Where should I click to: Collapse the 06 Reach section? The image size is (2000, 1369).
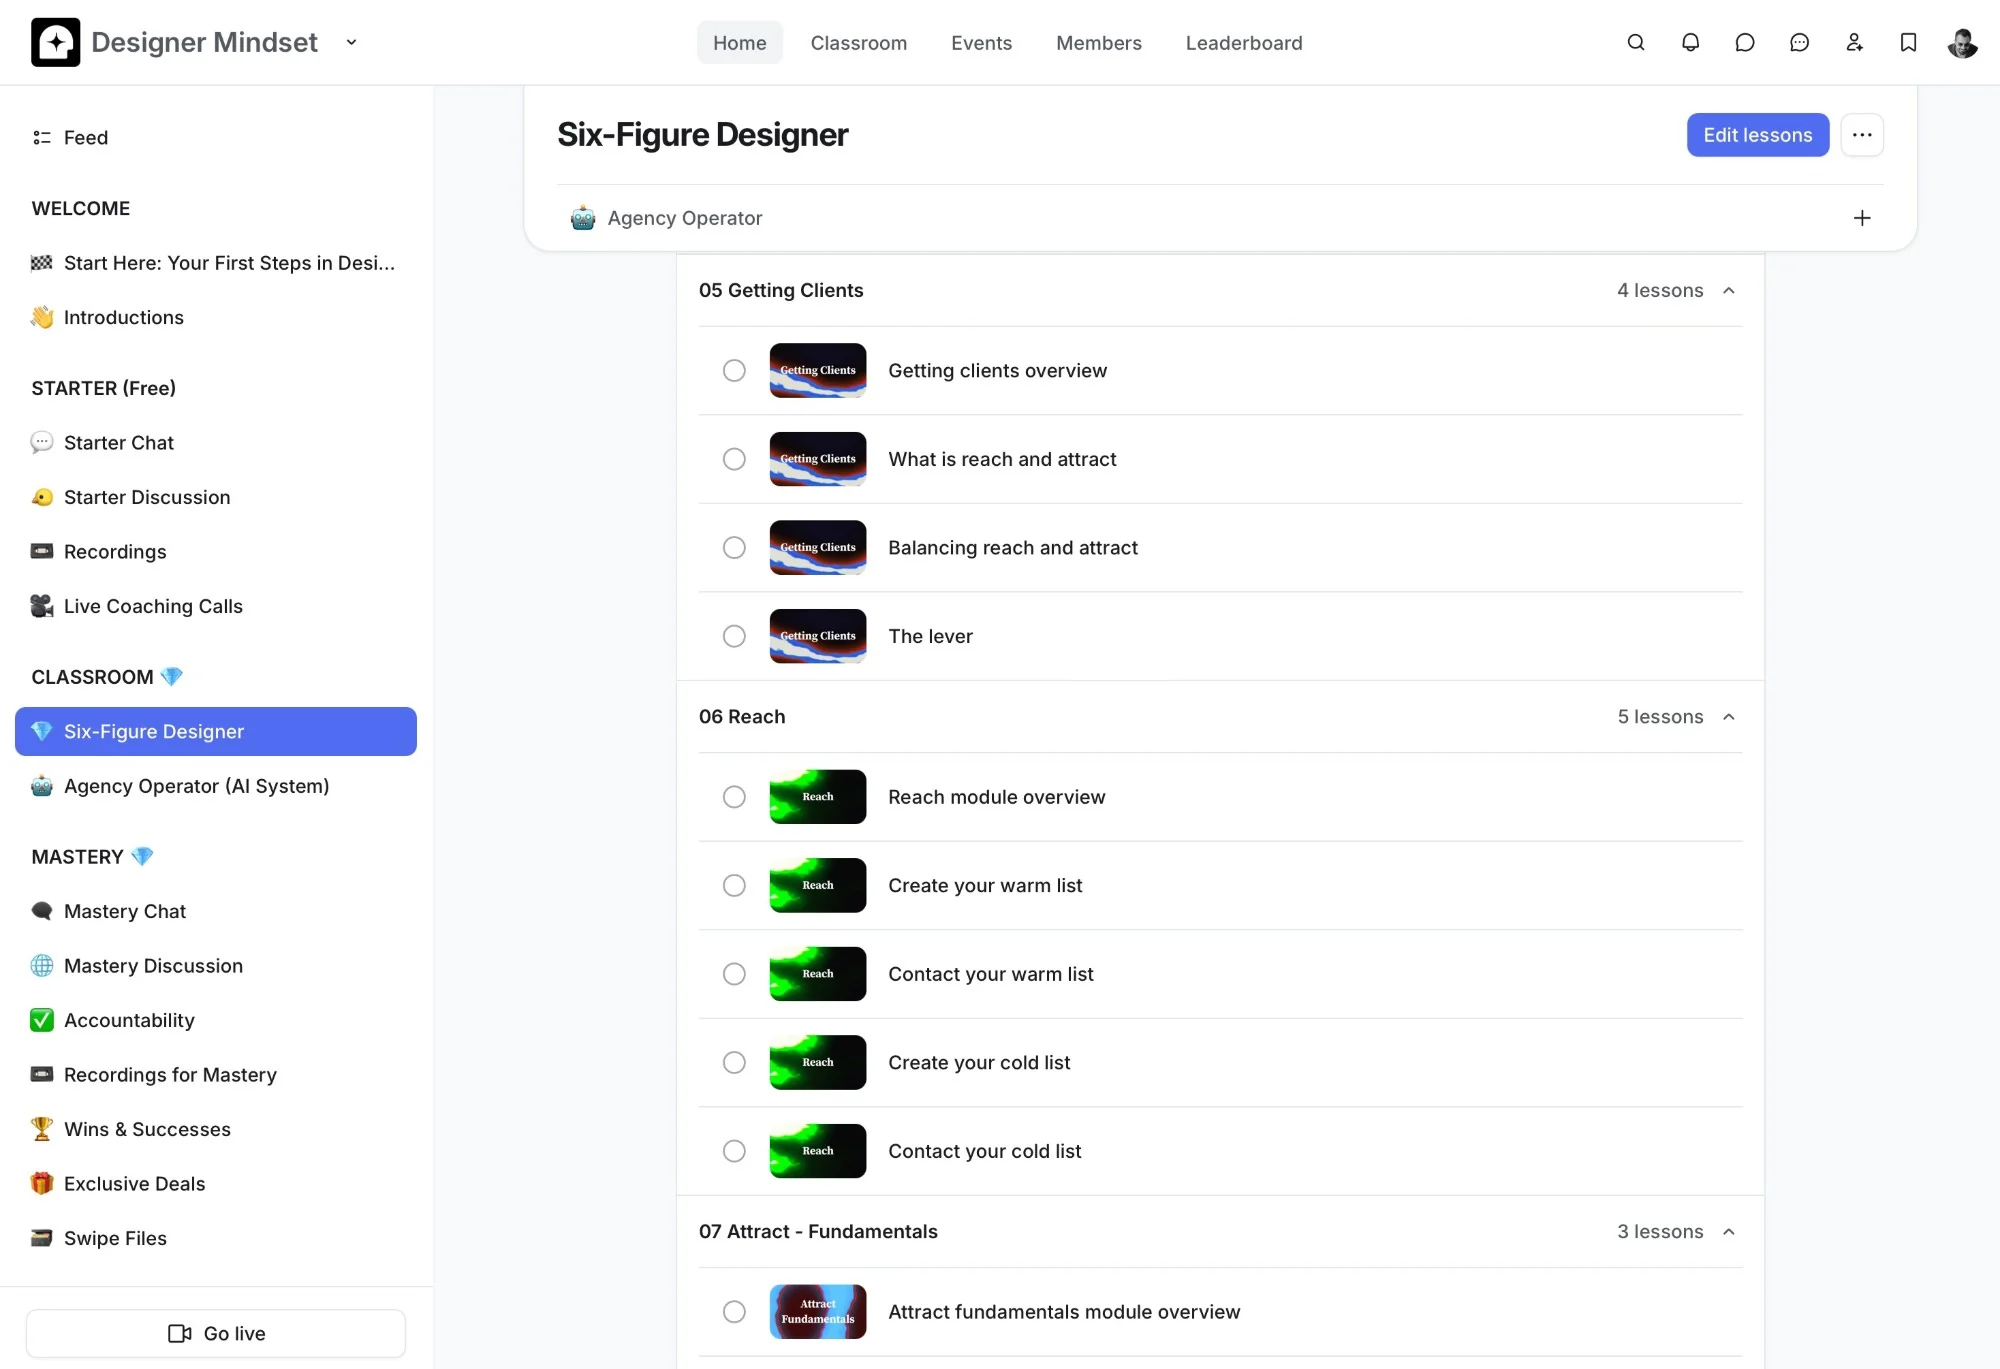click(1729, 717)
